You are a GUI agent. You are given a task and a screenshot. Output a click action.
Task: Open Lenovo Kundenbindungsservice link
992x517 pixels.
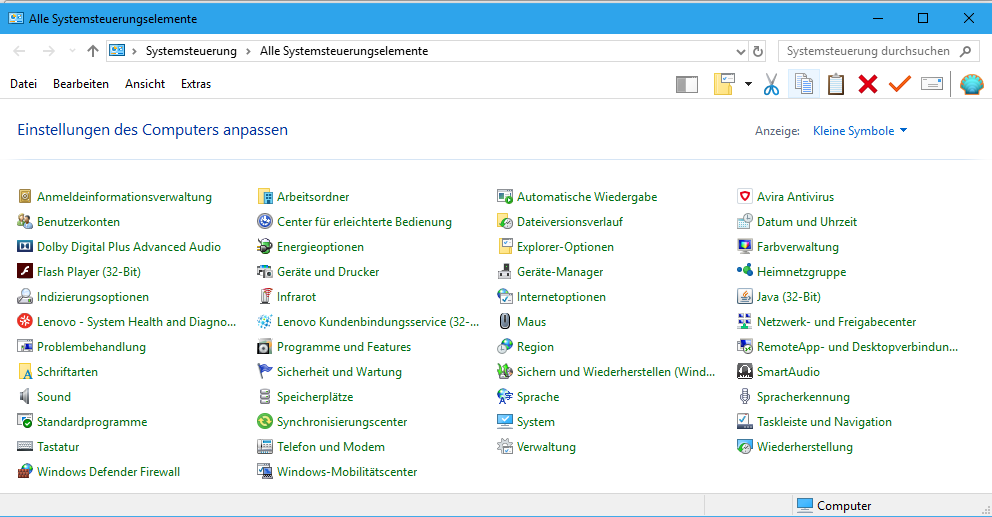click(x=378, y=321)
